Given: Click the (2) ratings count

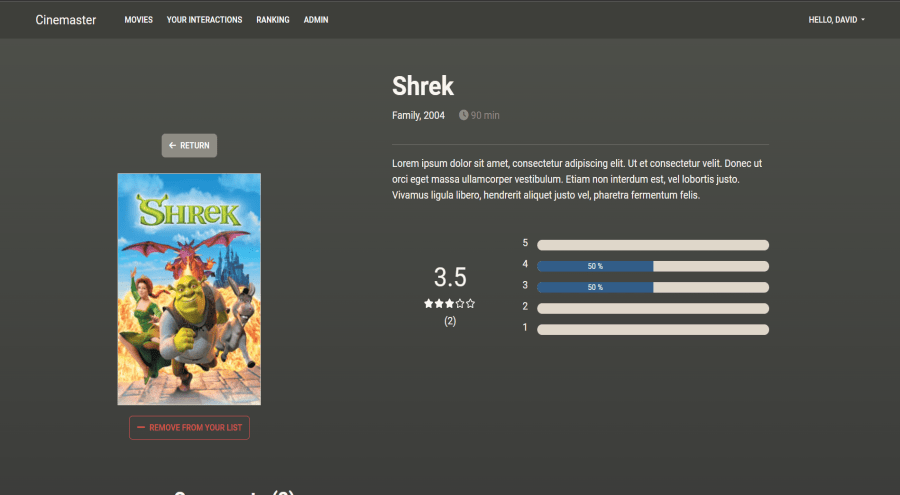Looking at the screenshot, I should click(450, 321).
